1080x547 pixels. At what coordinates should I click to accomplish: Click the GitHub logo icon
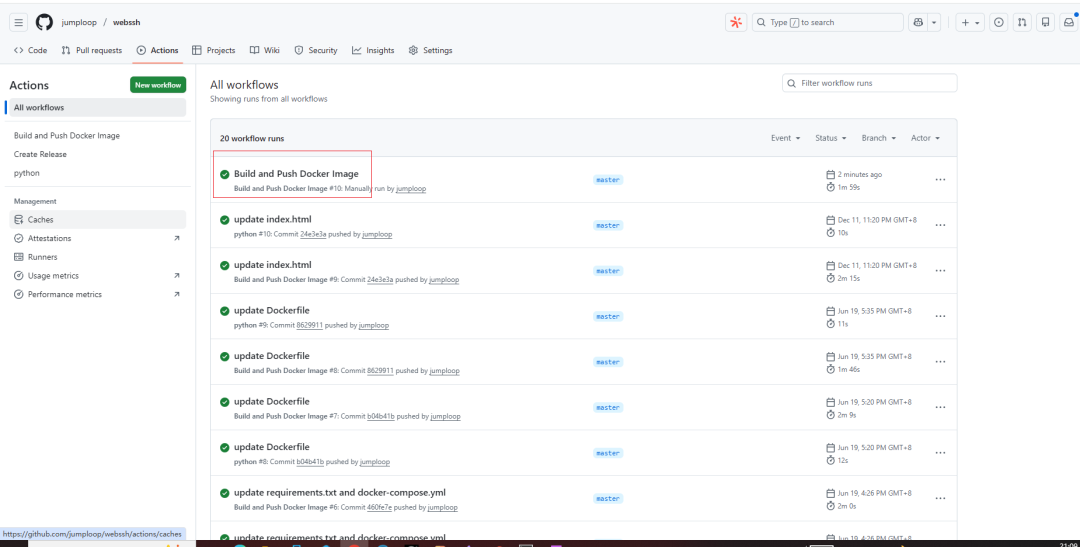tap(44, 22)
